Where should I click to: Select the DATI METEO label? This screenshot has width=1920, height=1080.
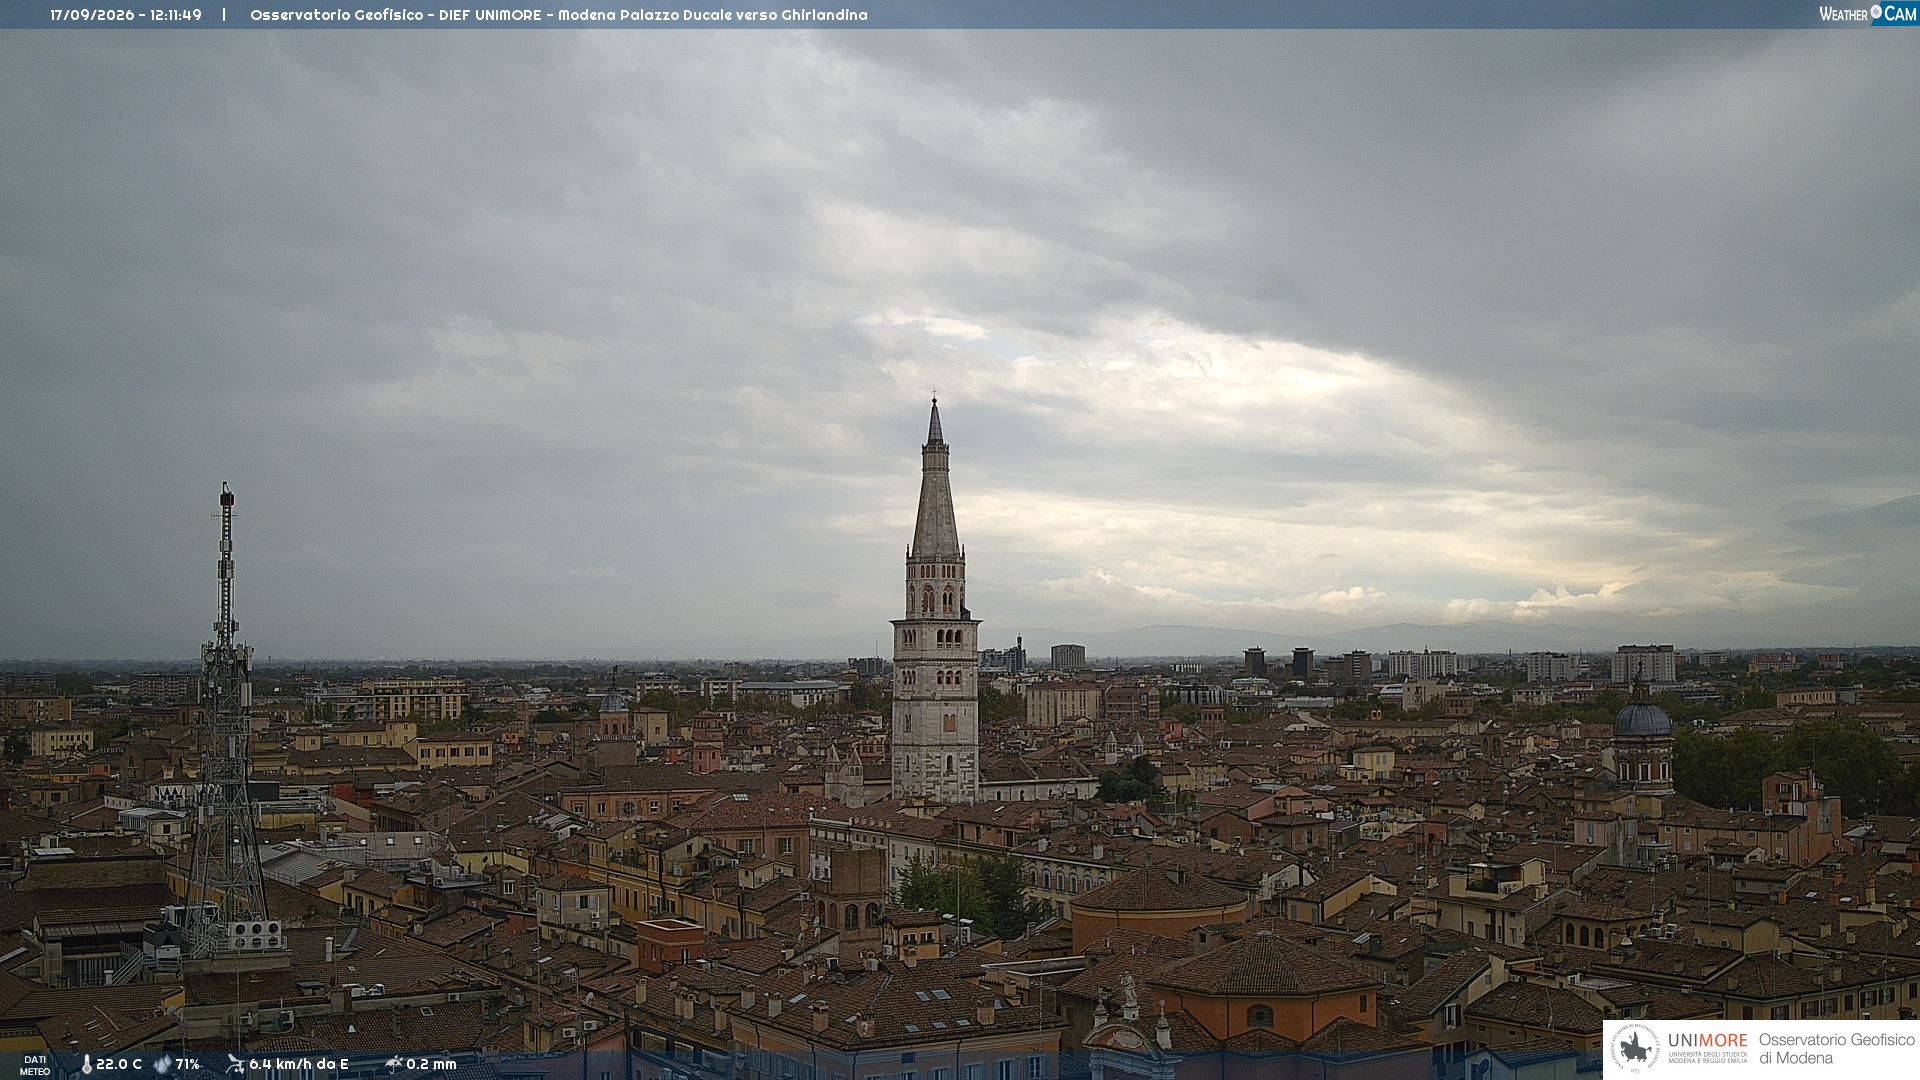tap(35, 1065)
